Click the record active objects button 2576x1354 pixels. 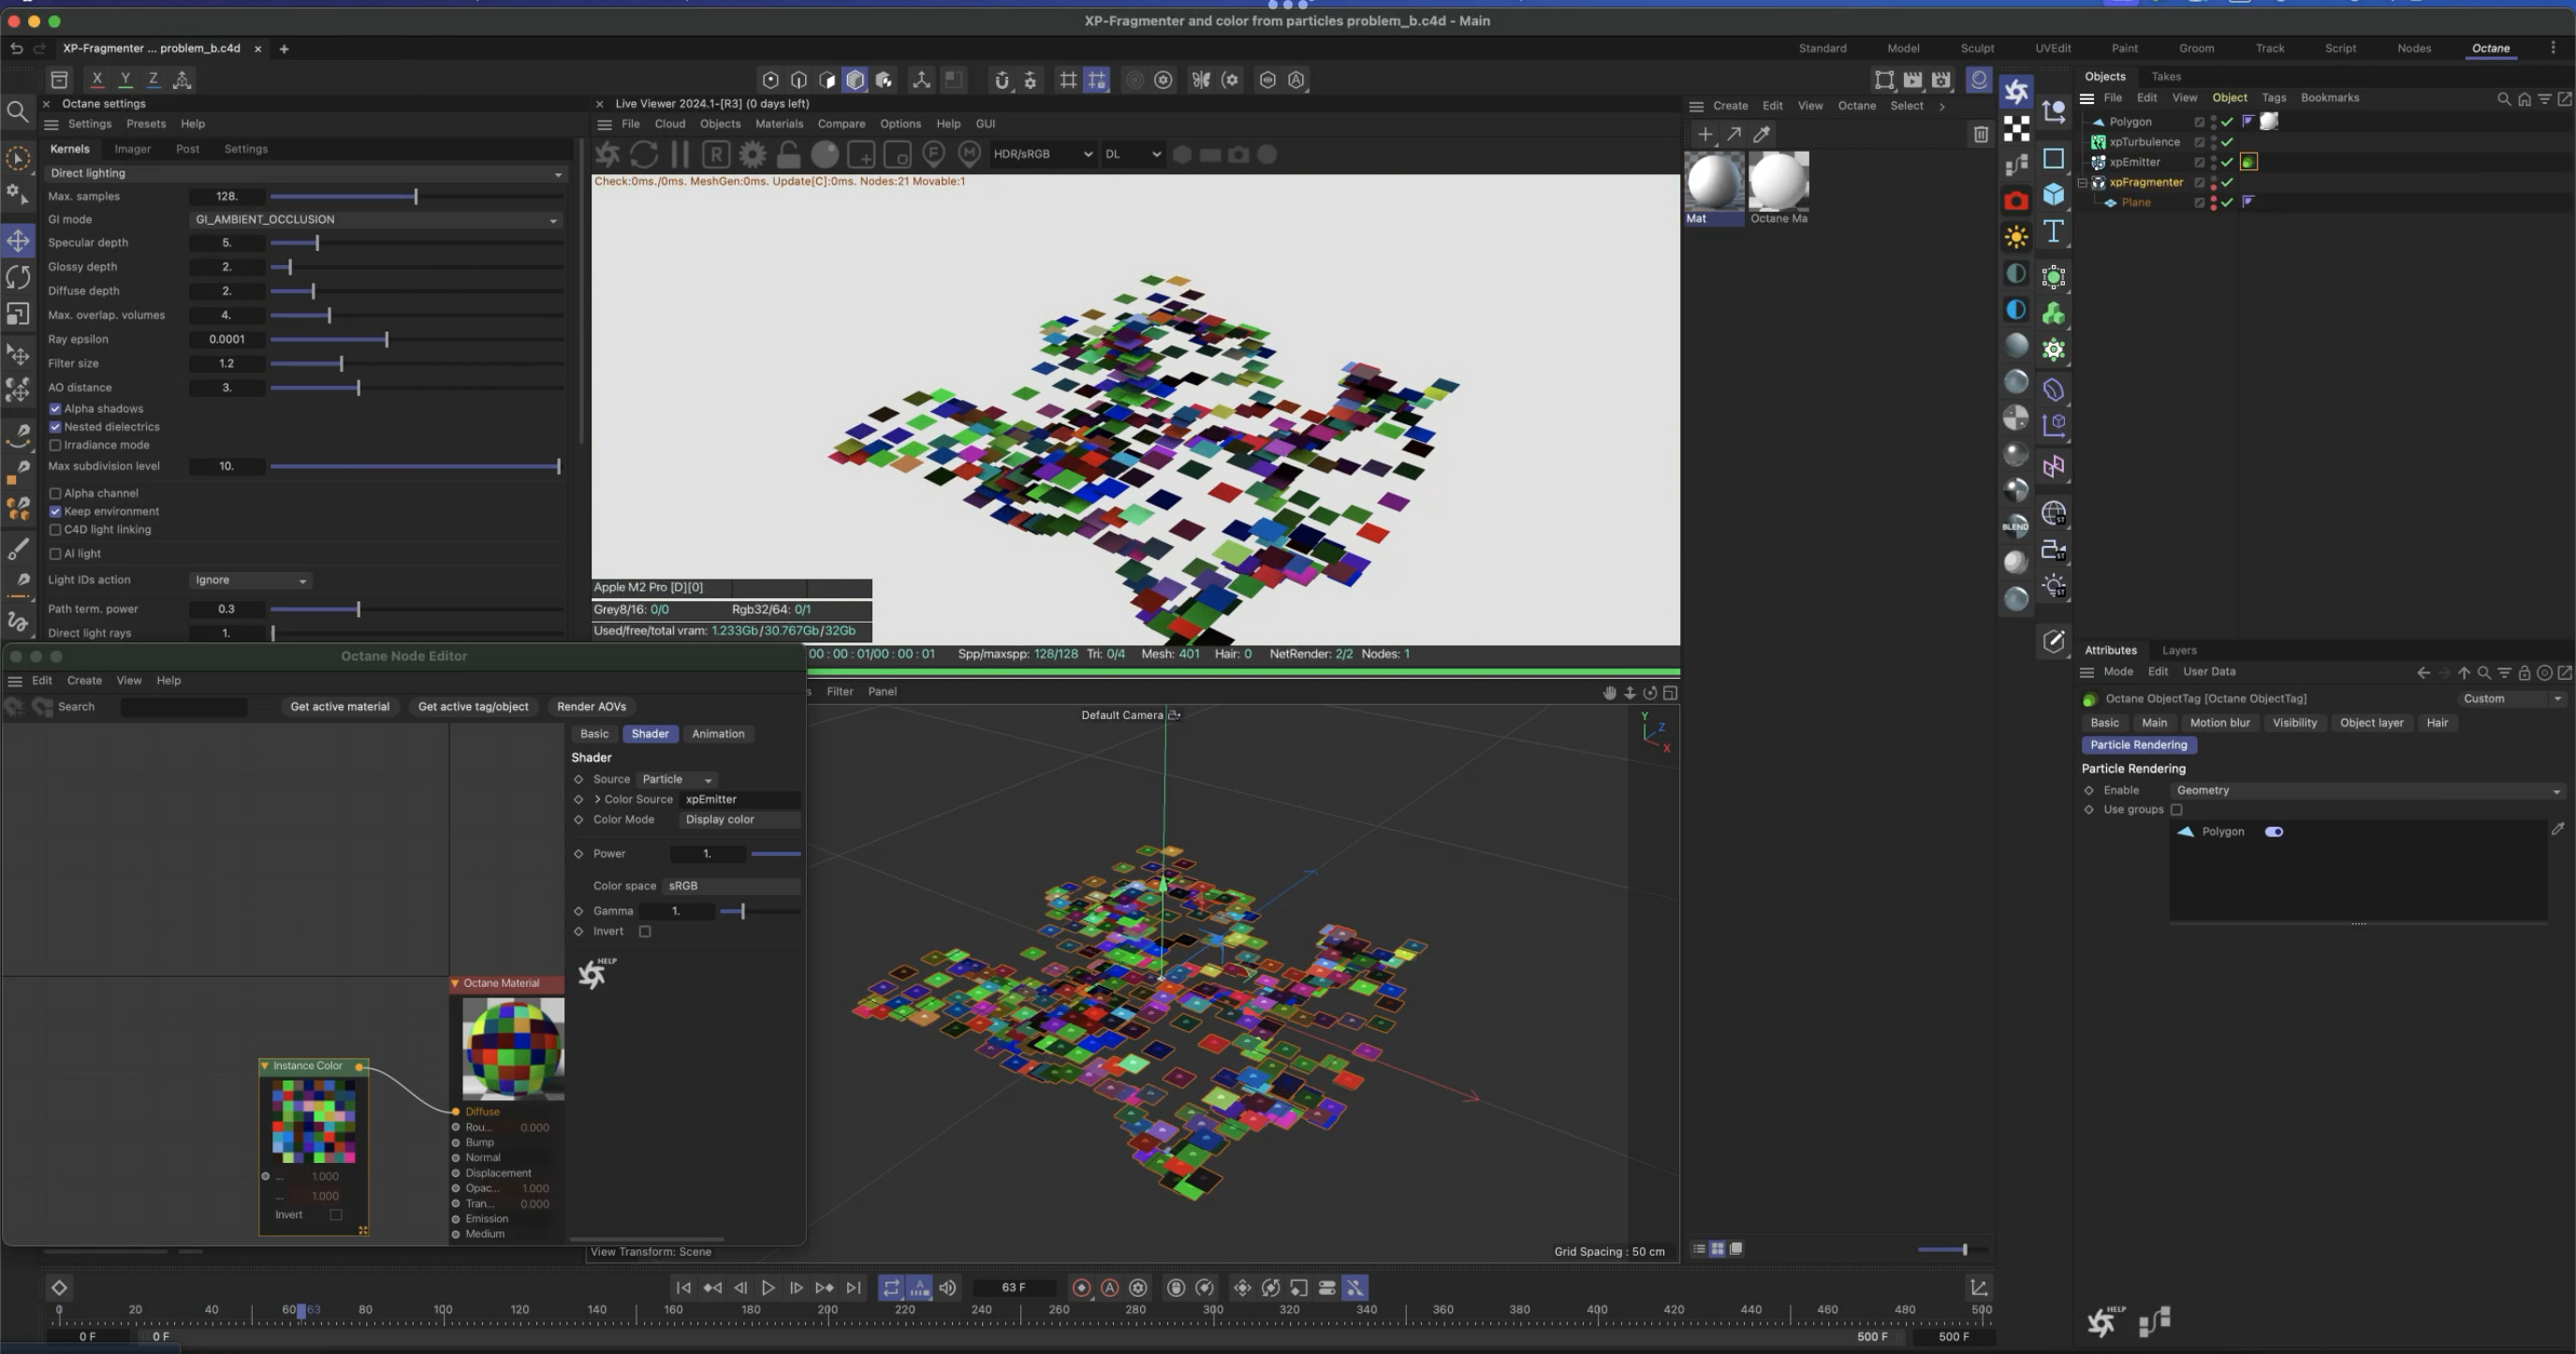click(1081, 1288)
